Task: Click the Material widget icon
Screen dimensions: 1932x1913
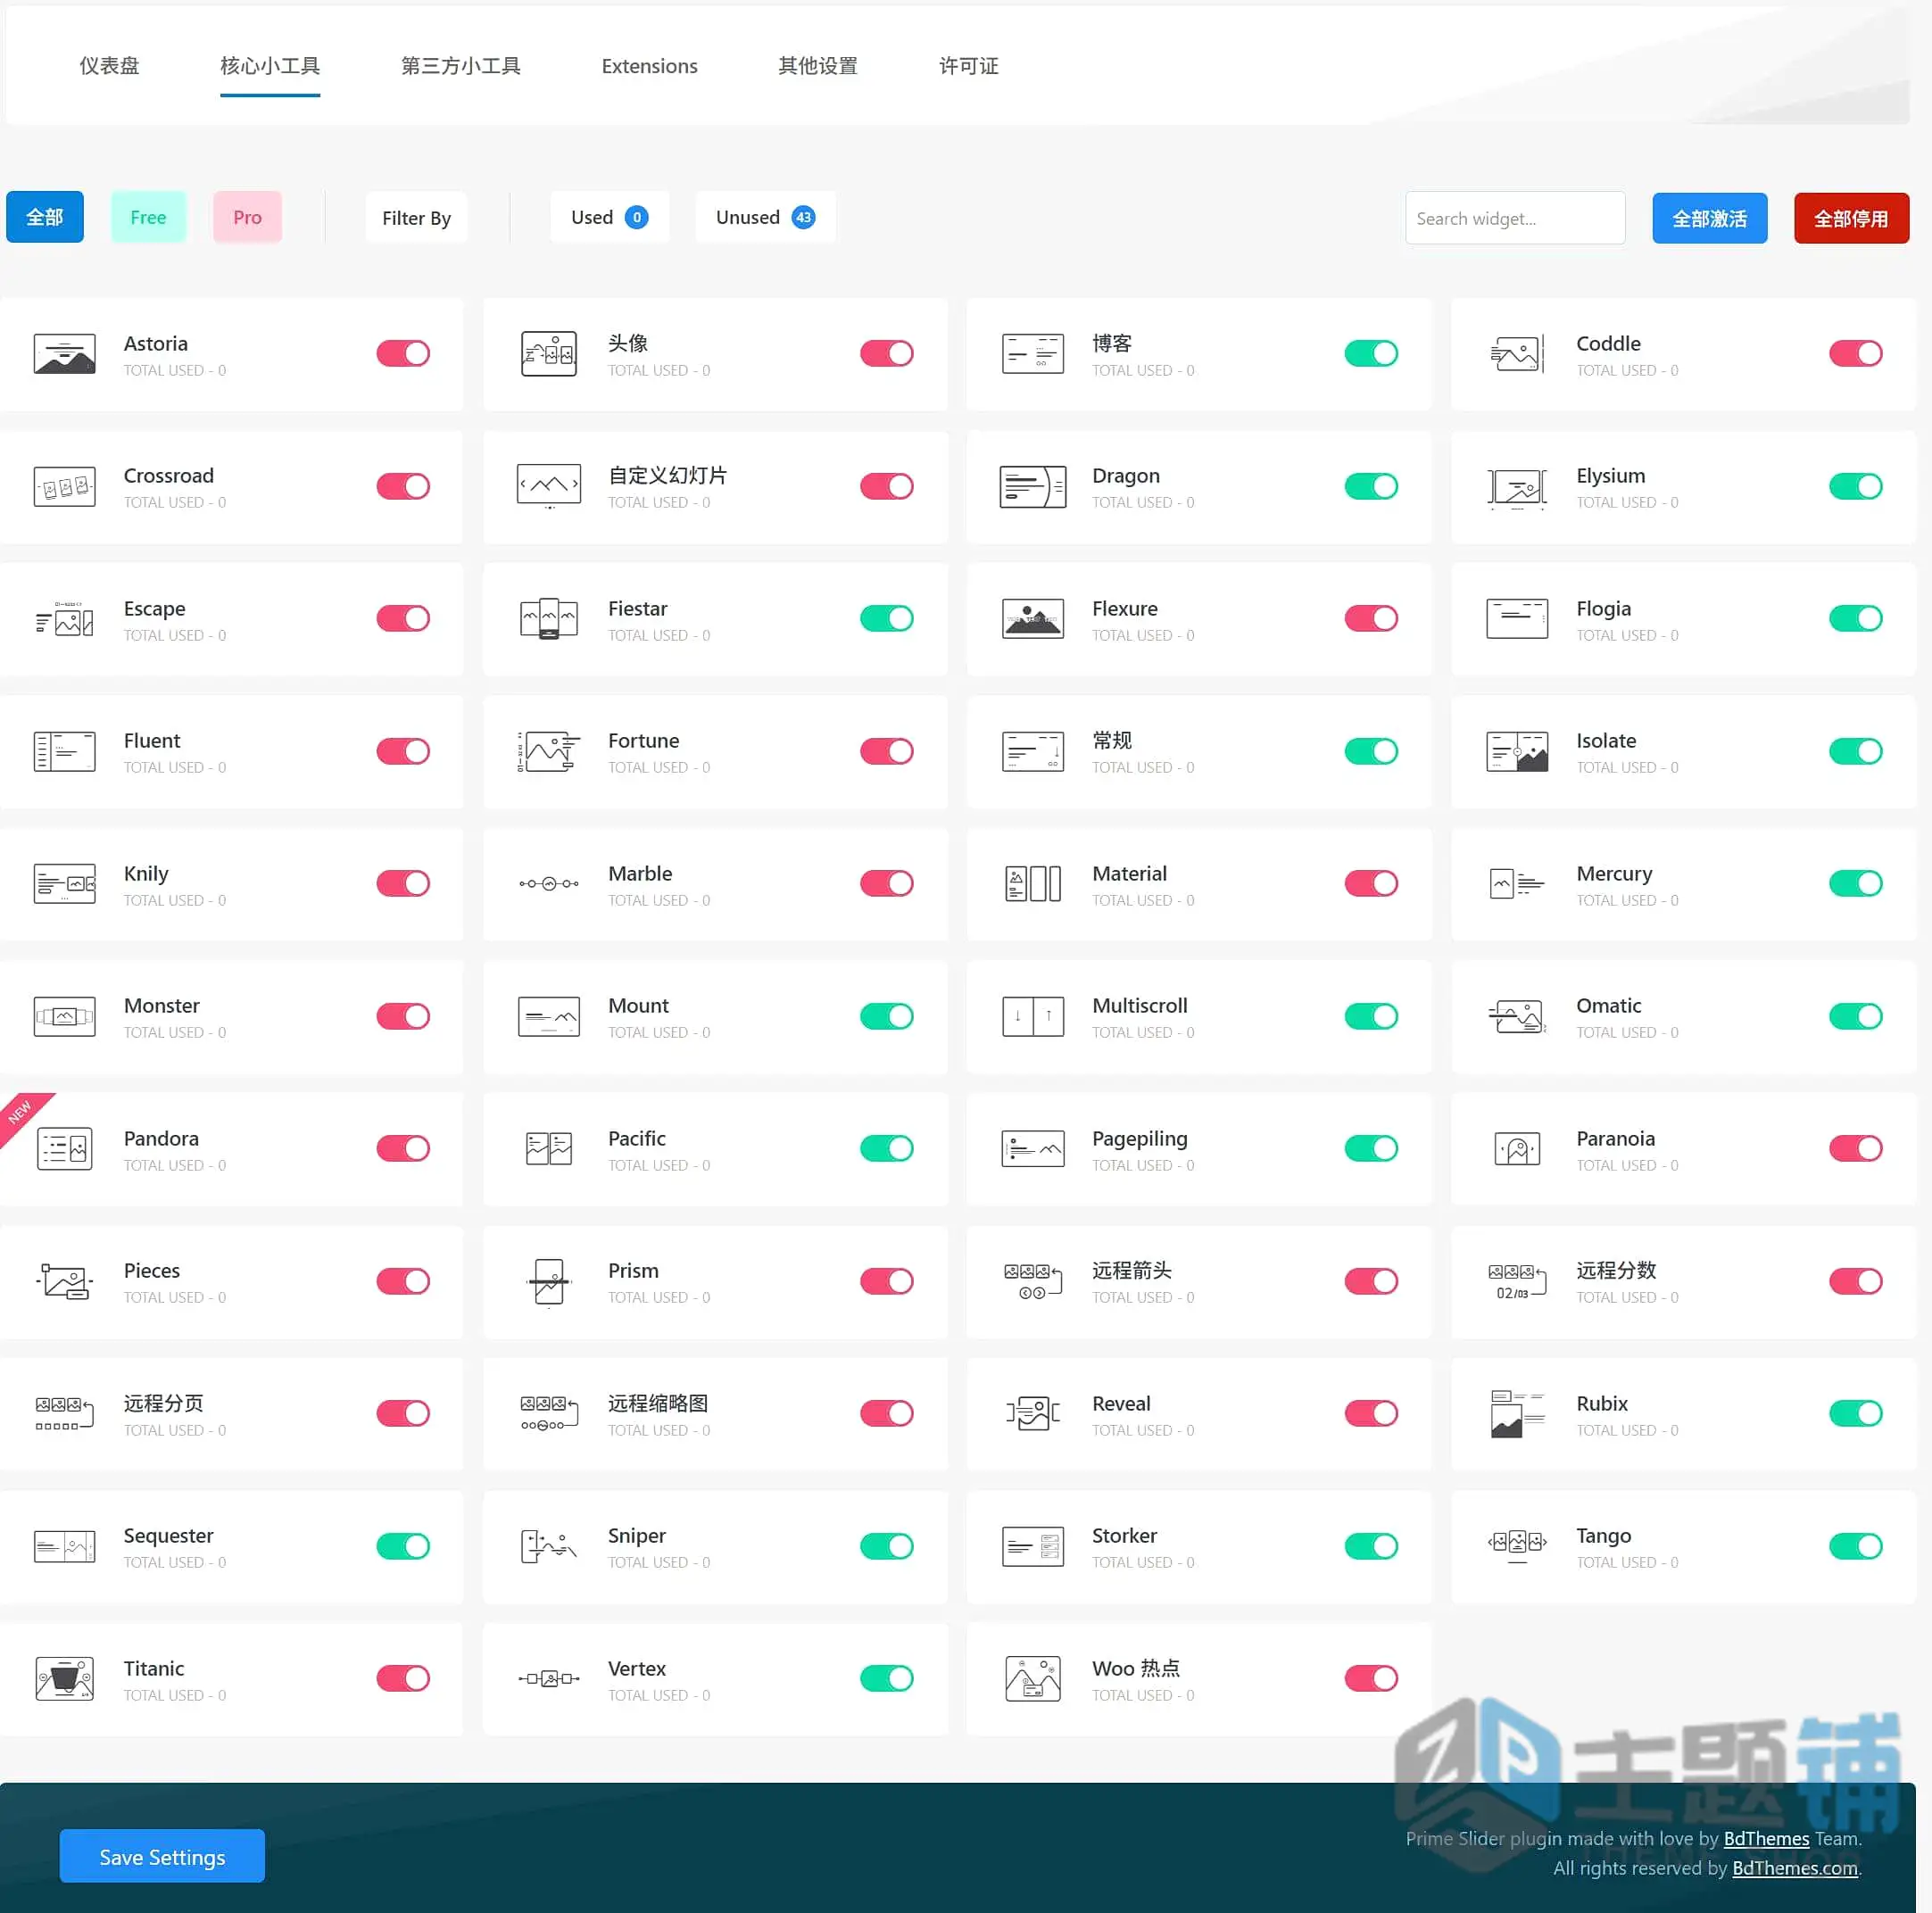Action: point(1033,884)
